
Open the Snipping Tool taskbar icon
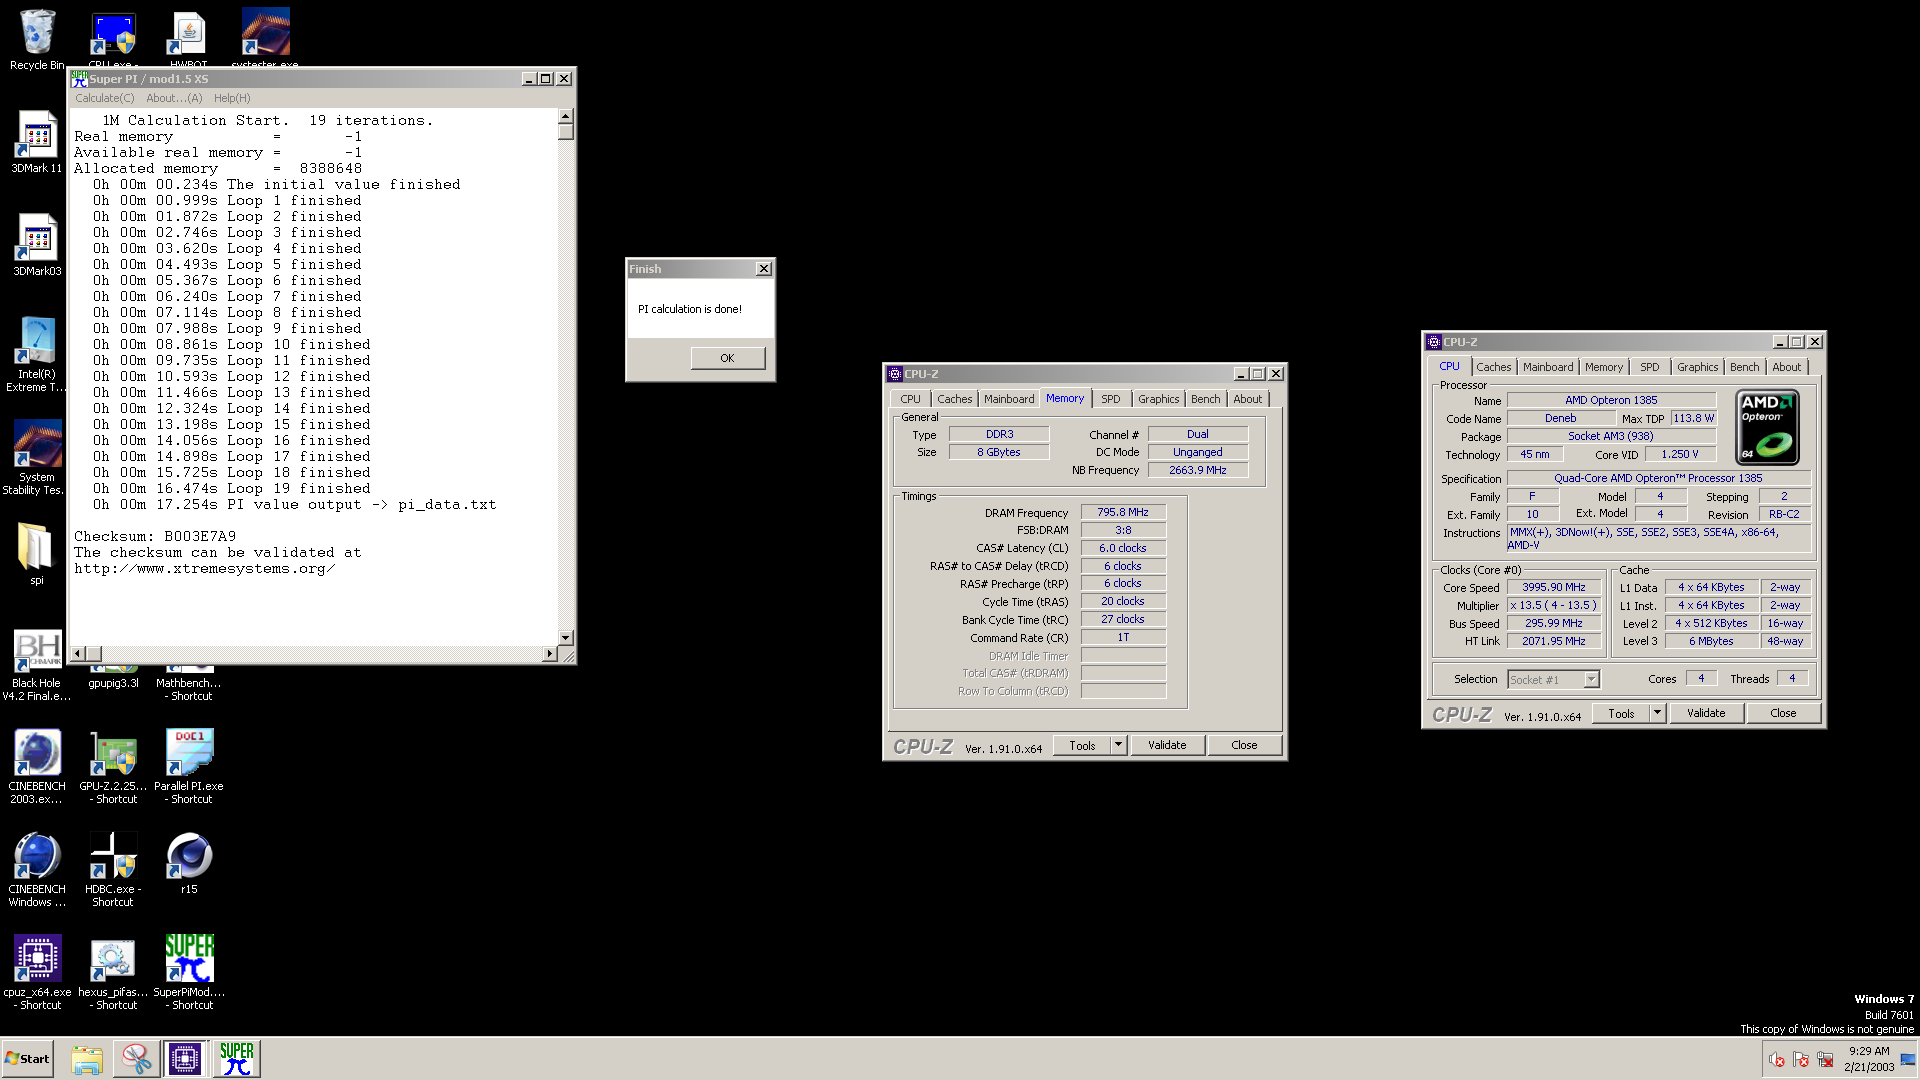click(136, 1059)
